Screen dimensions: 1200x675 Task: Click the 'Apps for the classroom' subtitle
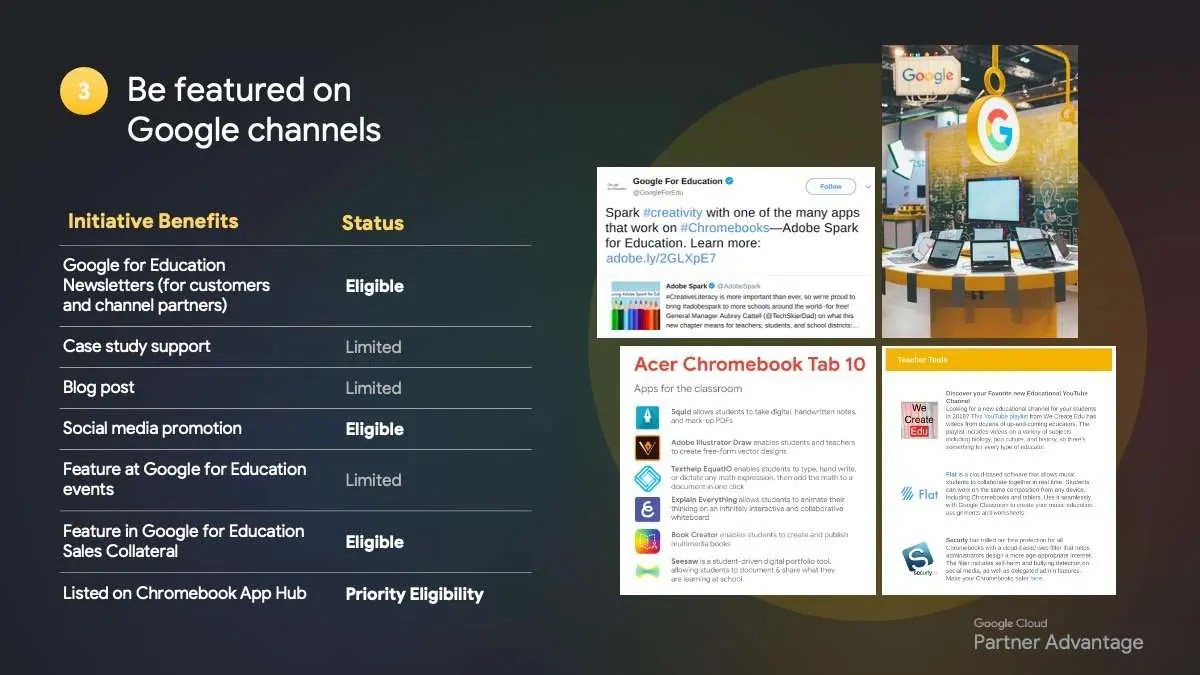coord(688,388)
